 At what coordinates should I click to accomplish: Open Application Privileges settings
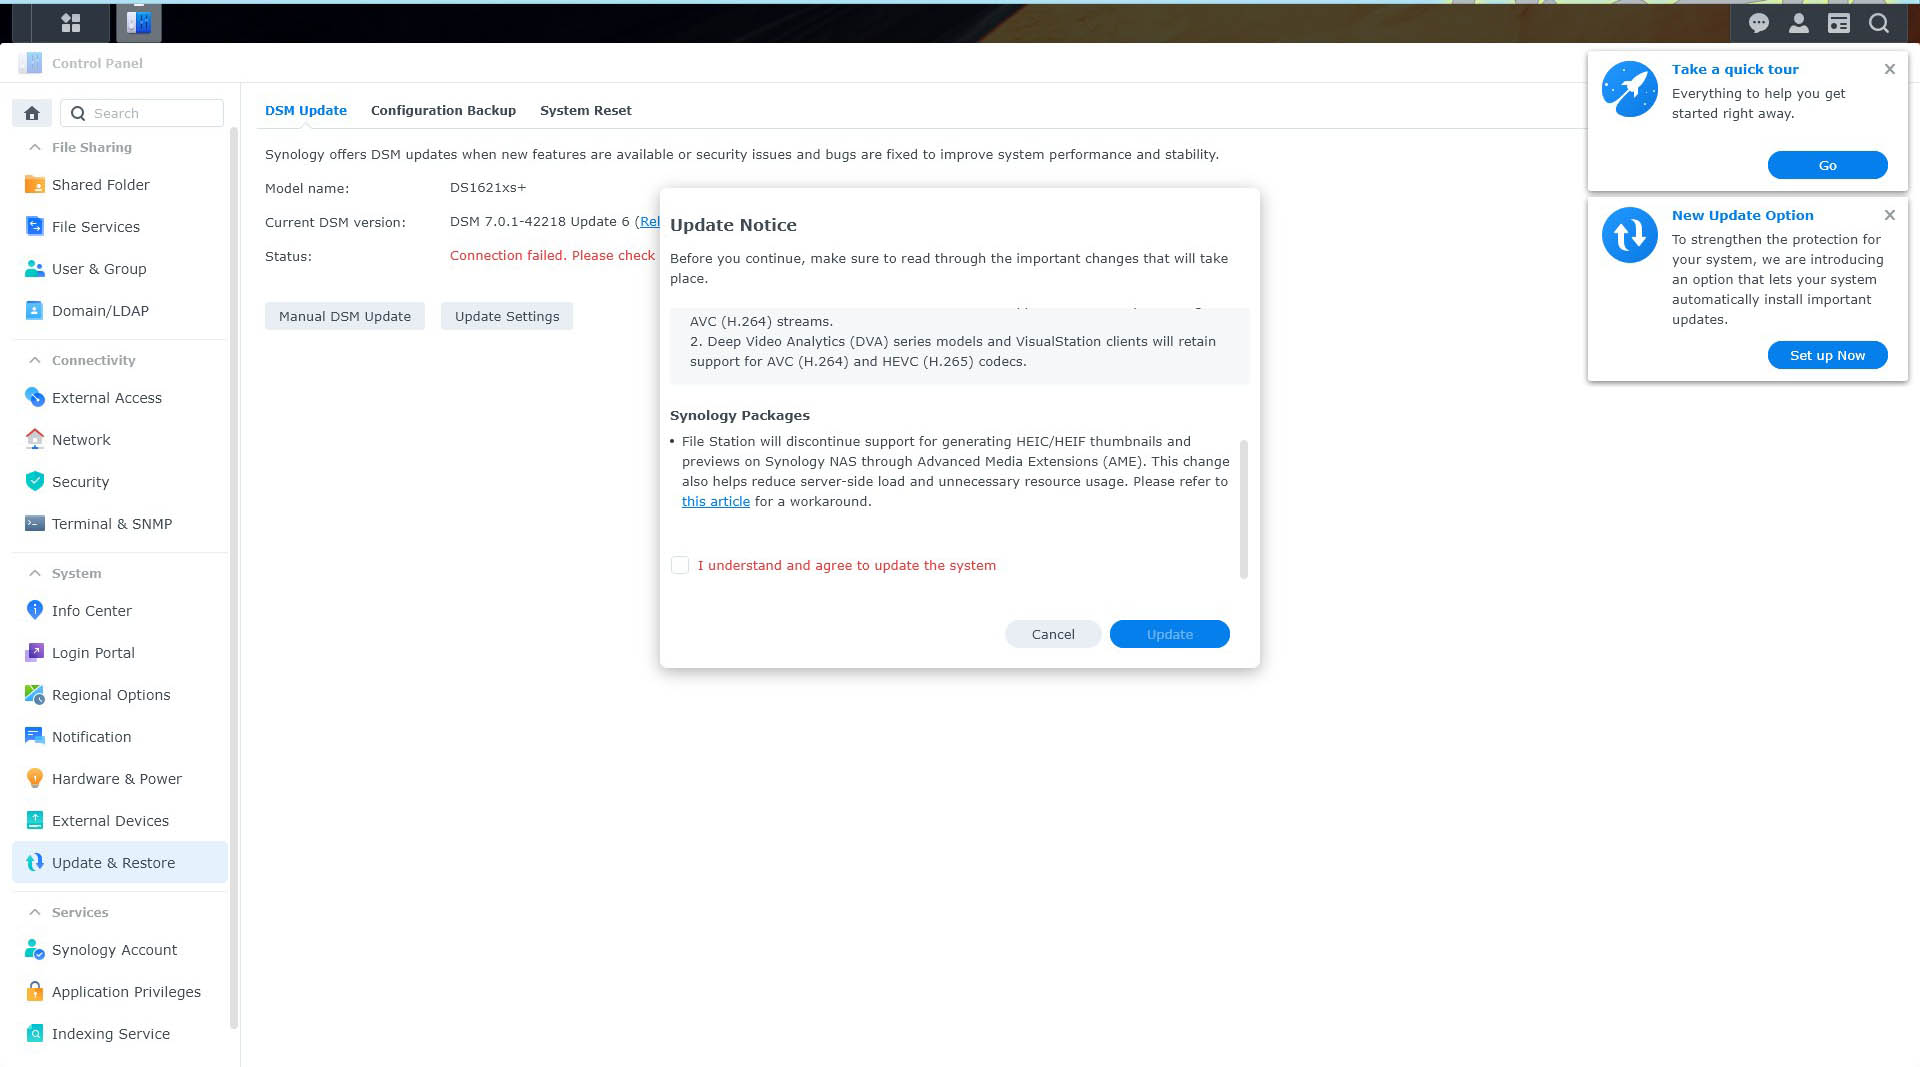(x=120, y=992)
